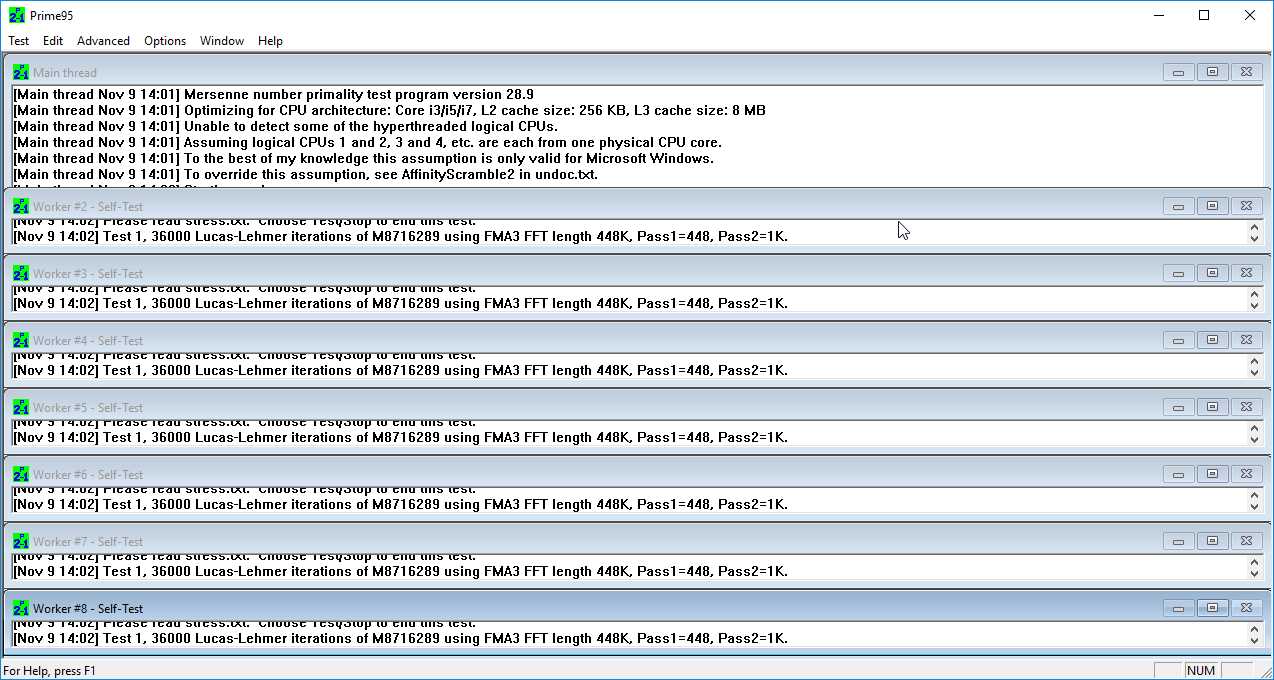Open the Help menu
Screen dimensions: 1274x680
pyautogui.click(x=270, y=41)
